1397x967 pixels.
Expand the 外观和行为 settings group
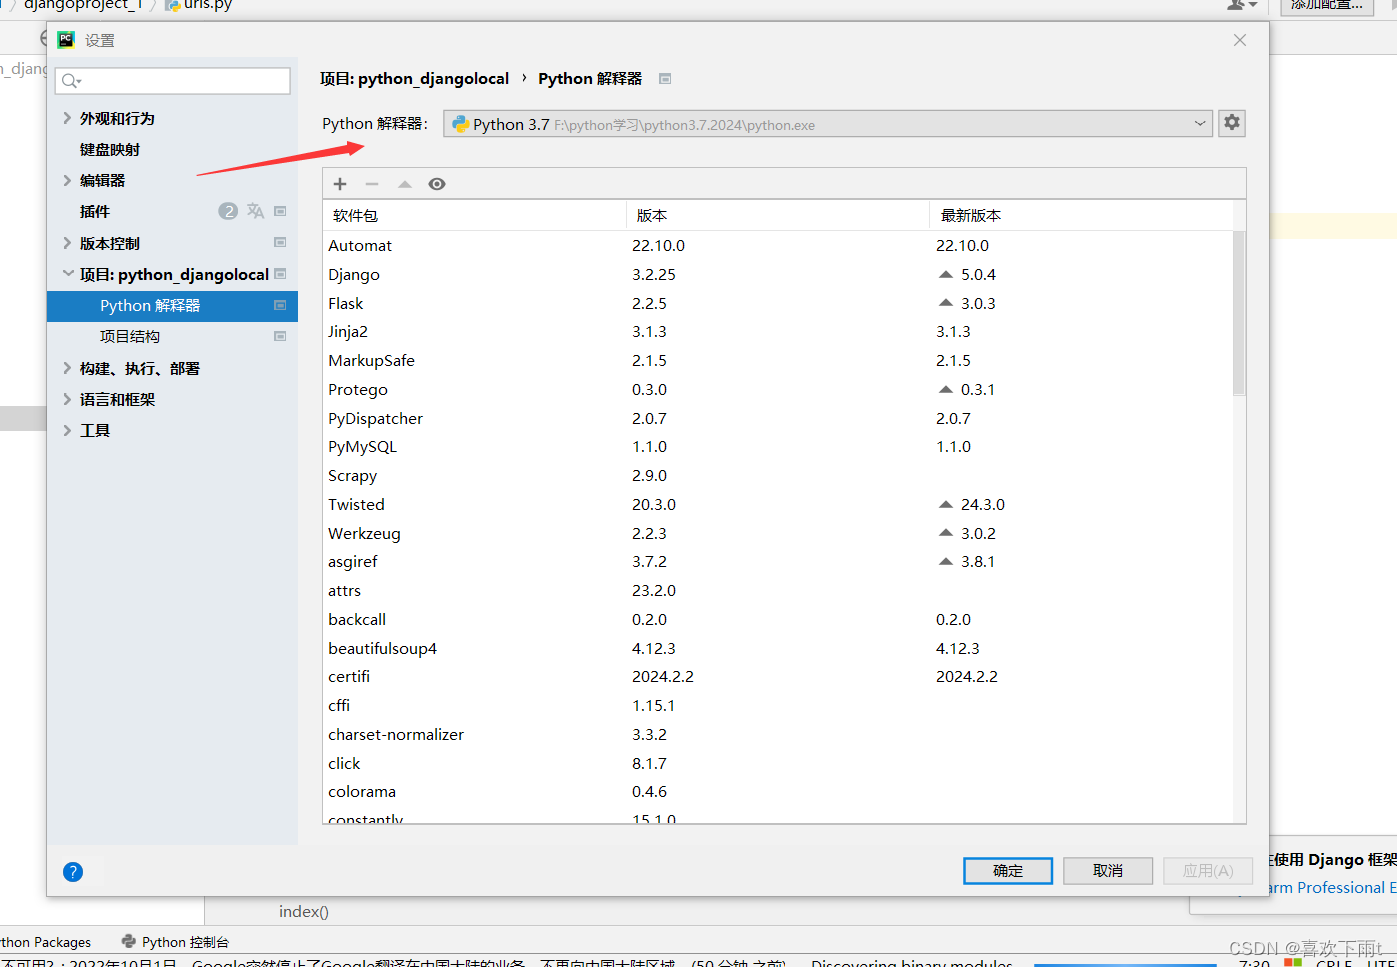67,118
